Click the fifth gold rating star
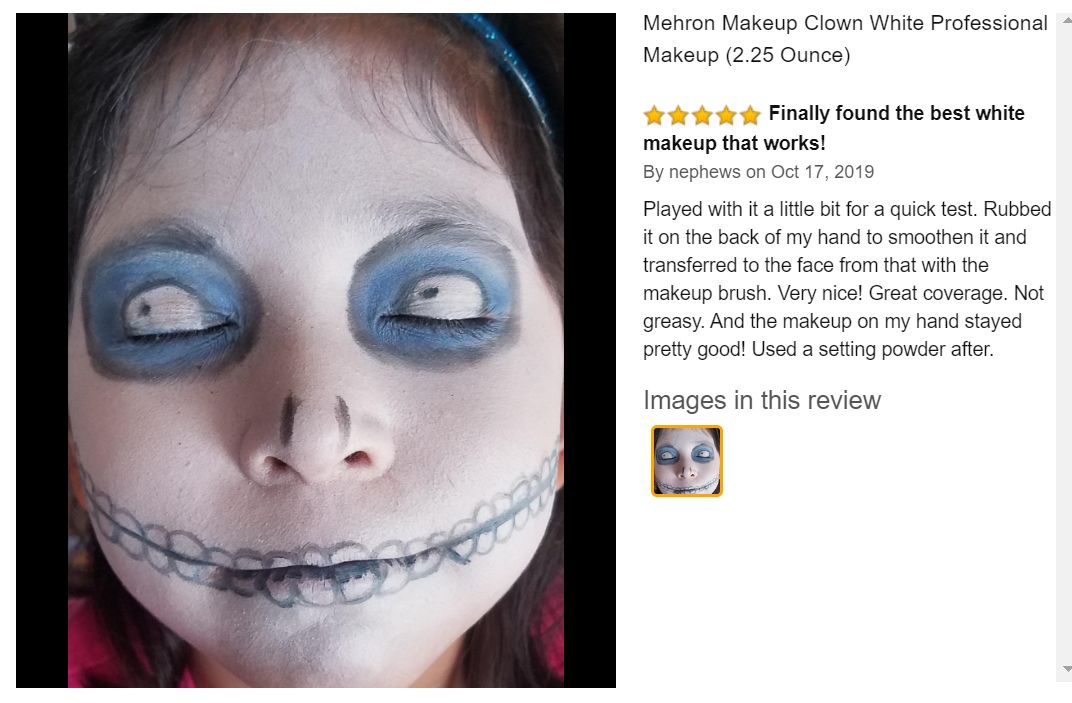1072x703 pixels. tap(750, 115)
